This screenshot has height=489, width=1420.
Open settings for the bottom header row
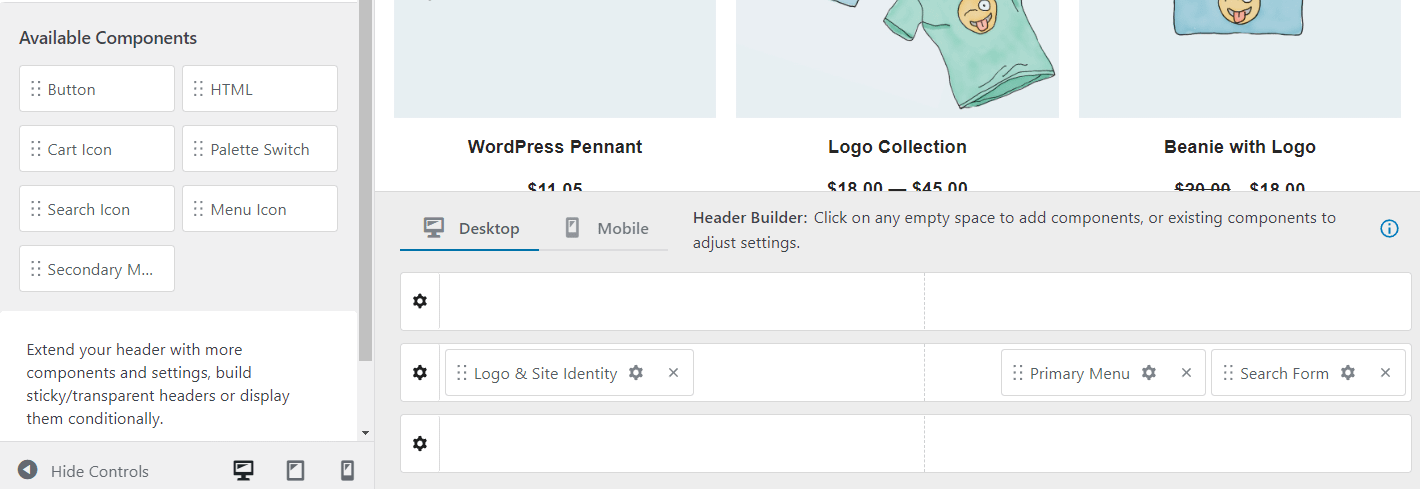click(x=420, y=444)
